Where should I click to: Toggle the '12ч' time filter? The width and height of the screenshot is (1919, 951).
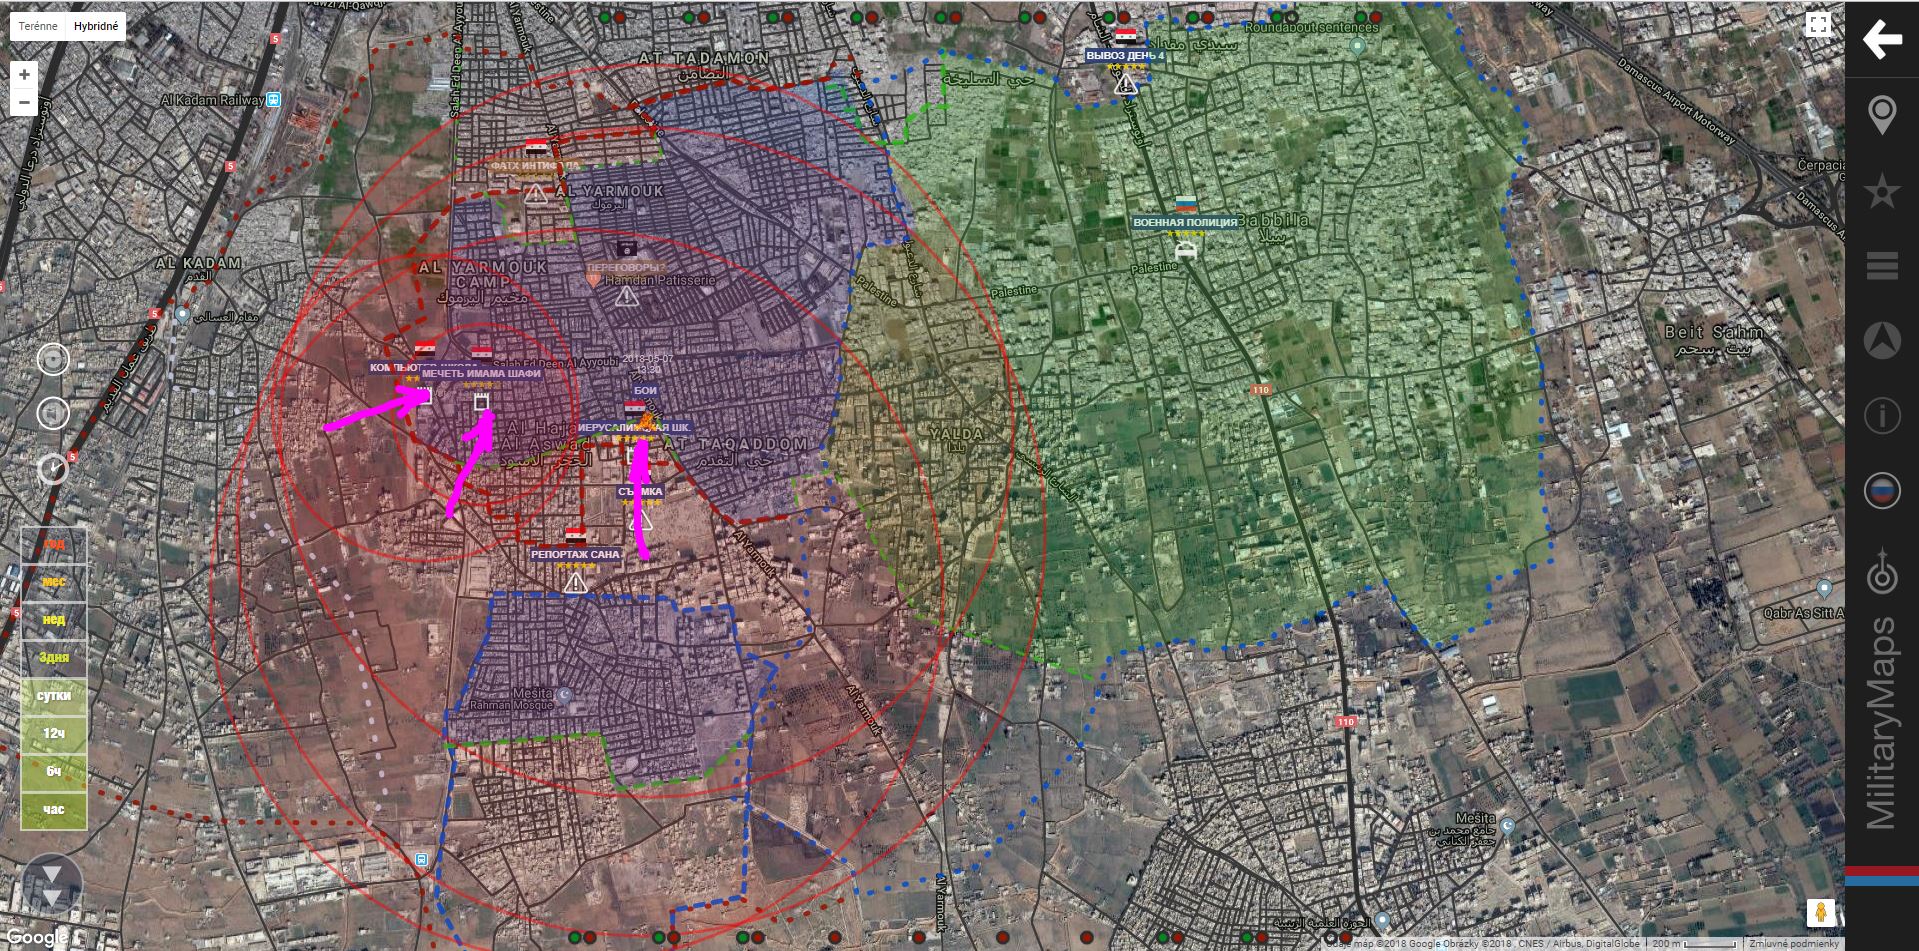(x=54, y=733)
